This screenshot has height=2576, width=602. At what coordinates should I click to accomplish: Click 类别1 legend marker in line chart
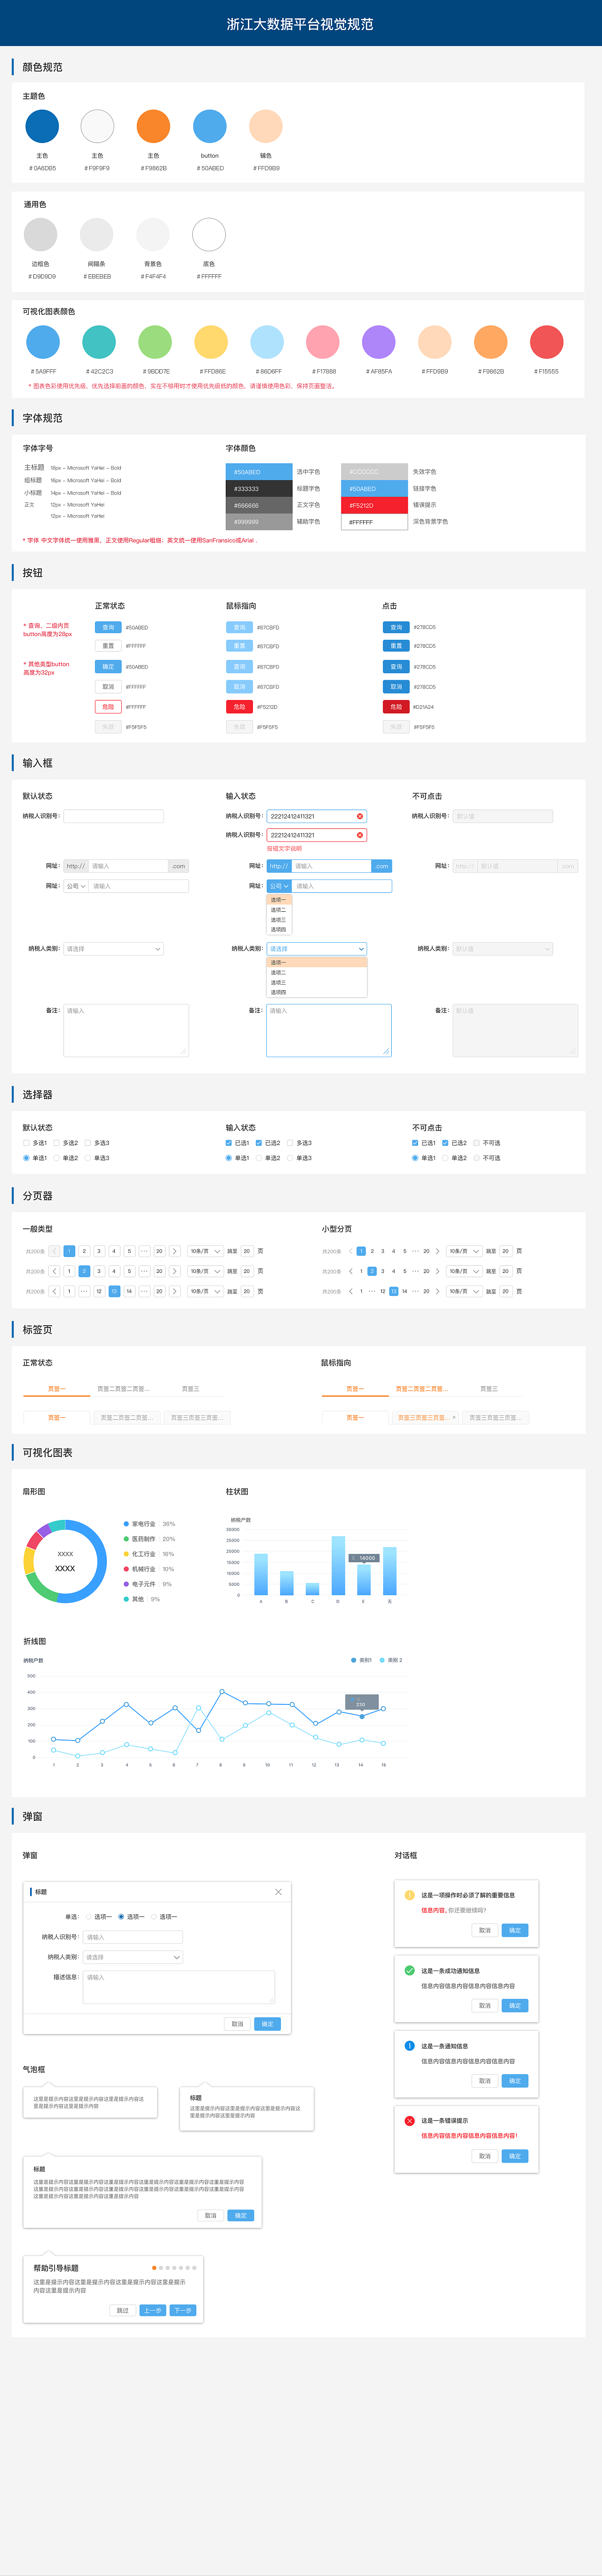click(x=353, y=1660)
